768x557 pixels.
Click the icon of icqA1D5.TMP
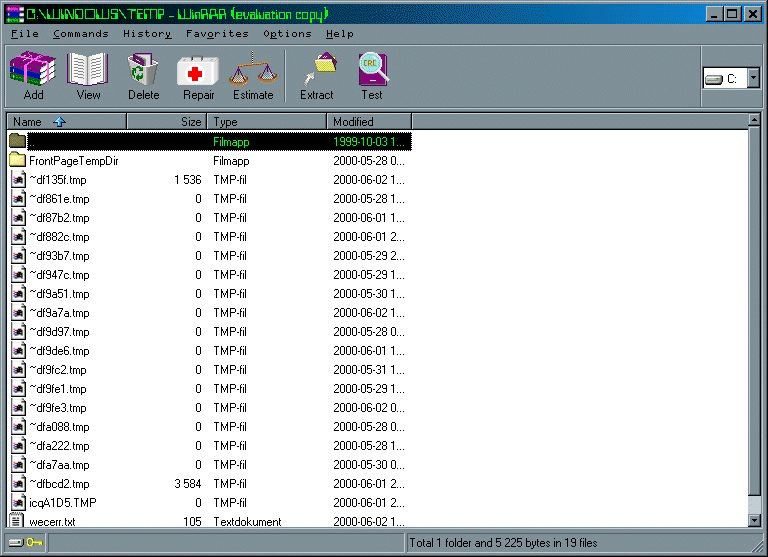(x=18, y=503)
